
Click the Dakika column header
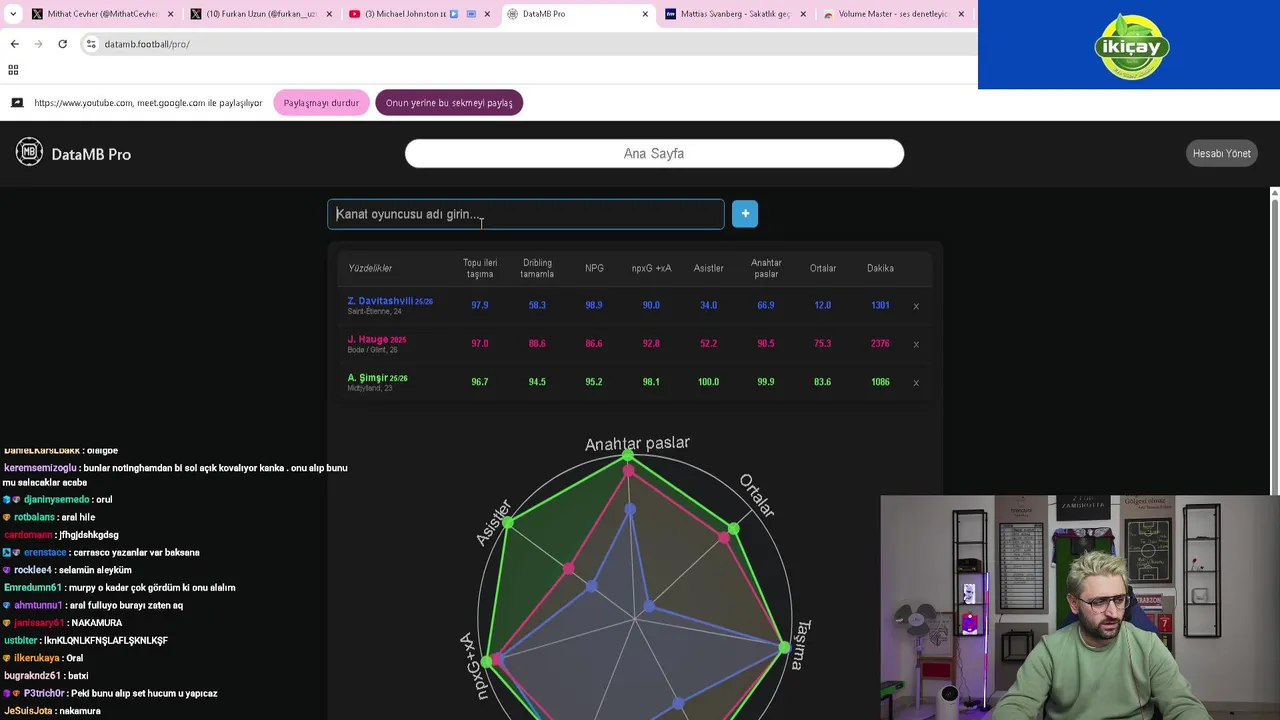click(880, 268)
